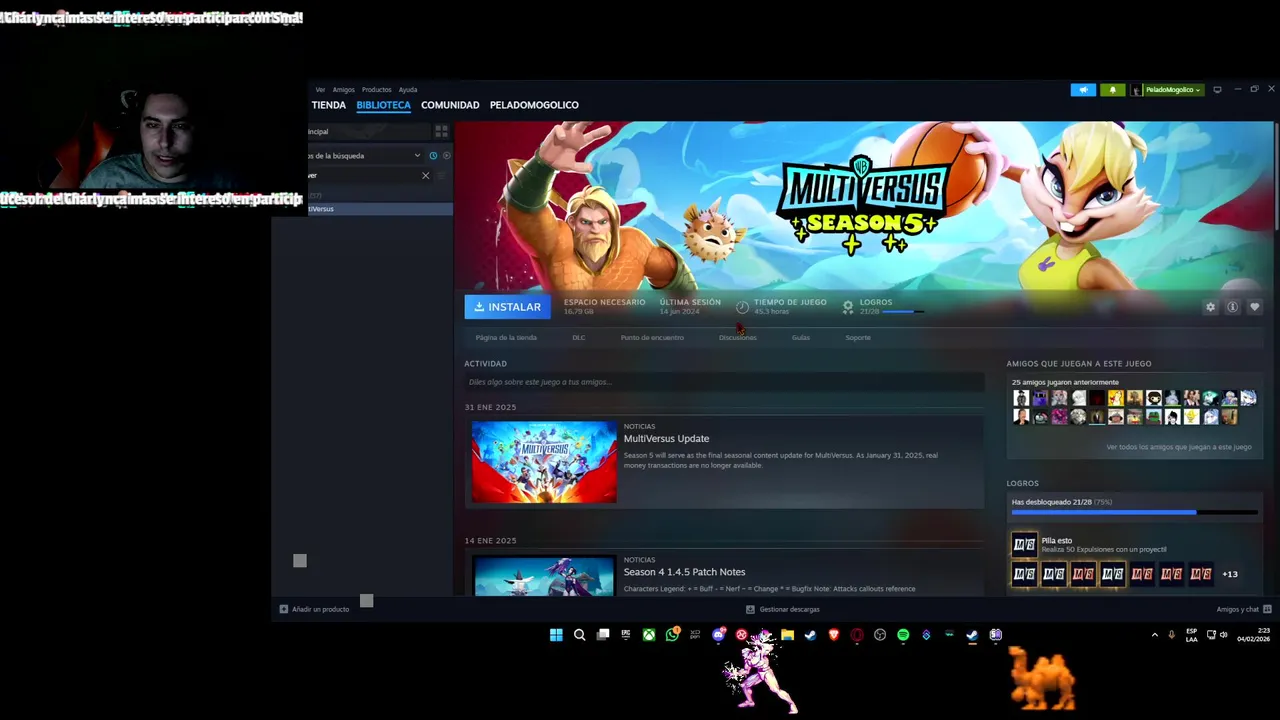
Task: Open the Steam announcements megaphone button
Action: click(x=1083, y=90)
